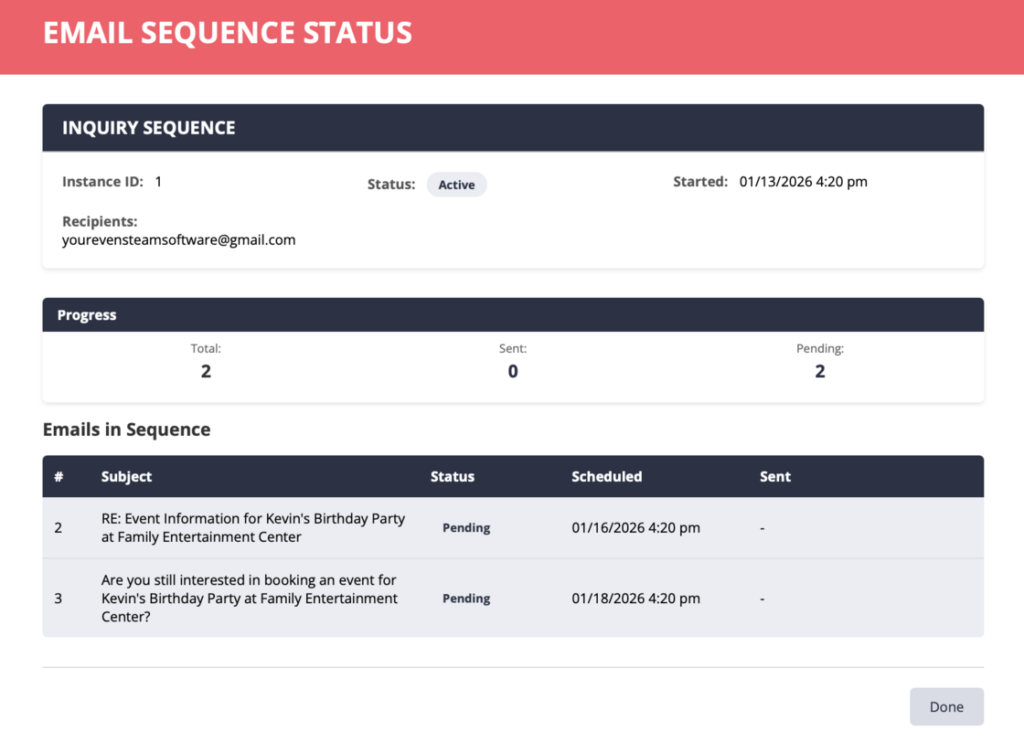Select the 'Are you still interested' email subject
Image resolution: width=1024 pixels, height=742 pixels.
click(x=249, y=598)
